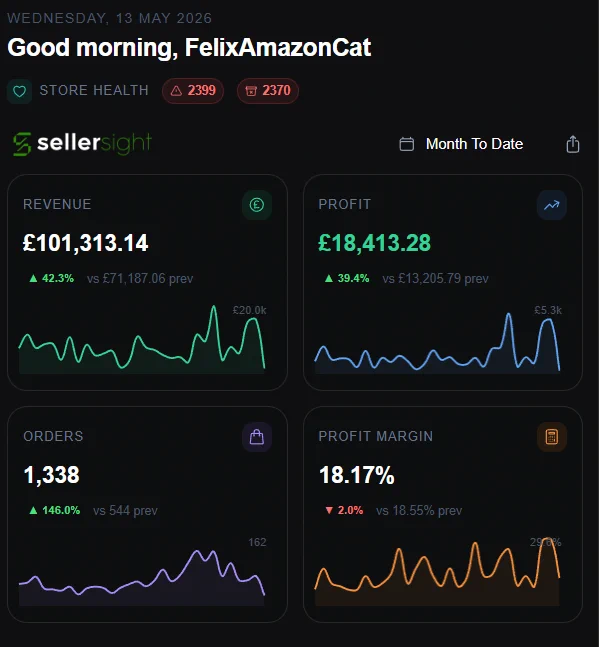The width and height of the screenshot is (599, 647).
Task: Click the calendar icon beside Month To Date
Action: (x=407, y=144)
